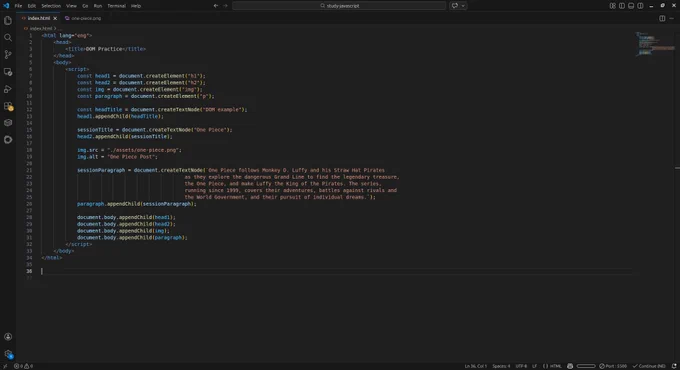Click the Copilot status icon in status bar
The height and width of the screenshot is (370, 680).
[570, 366]
